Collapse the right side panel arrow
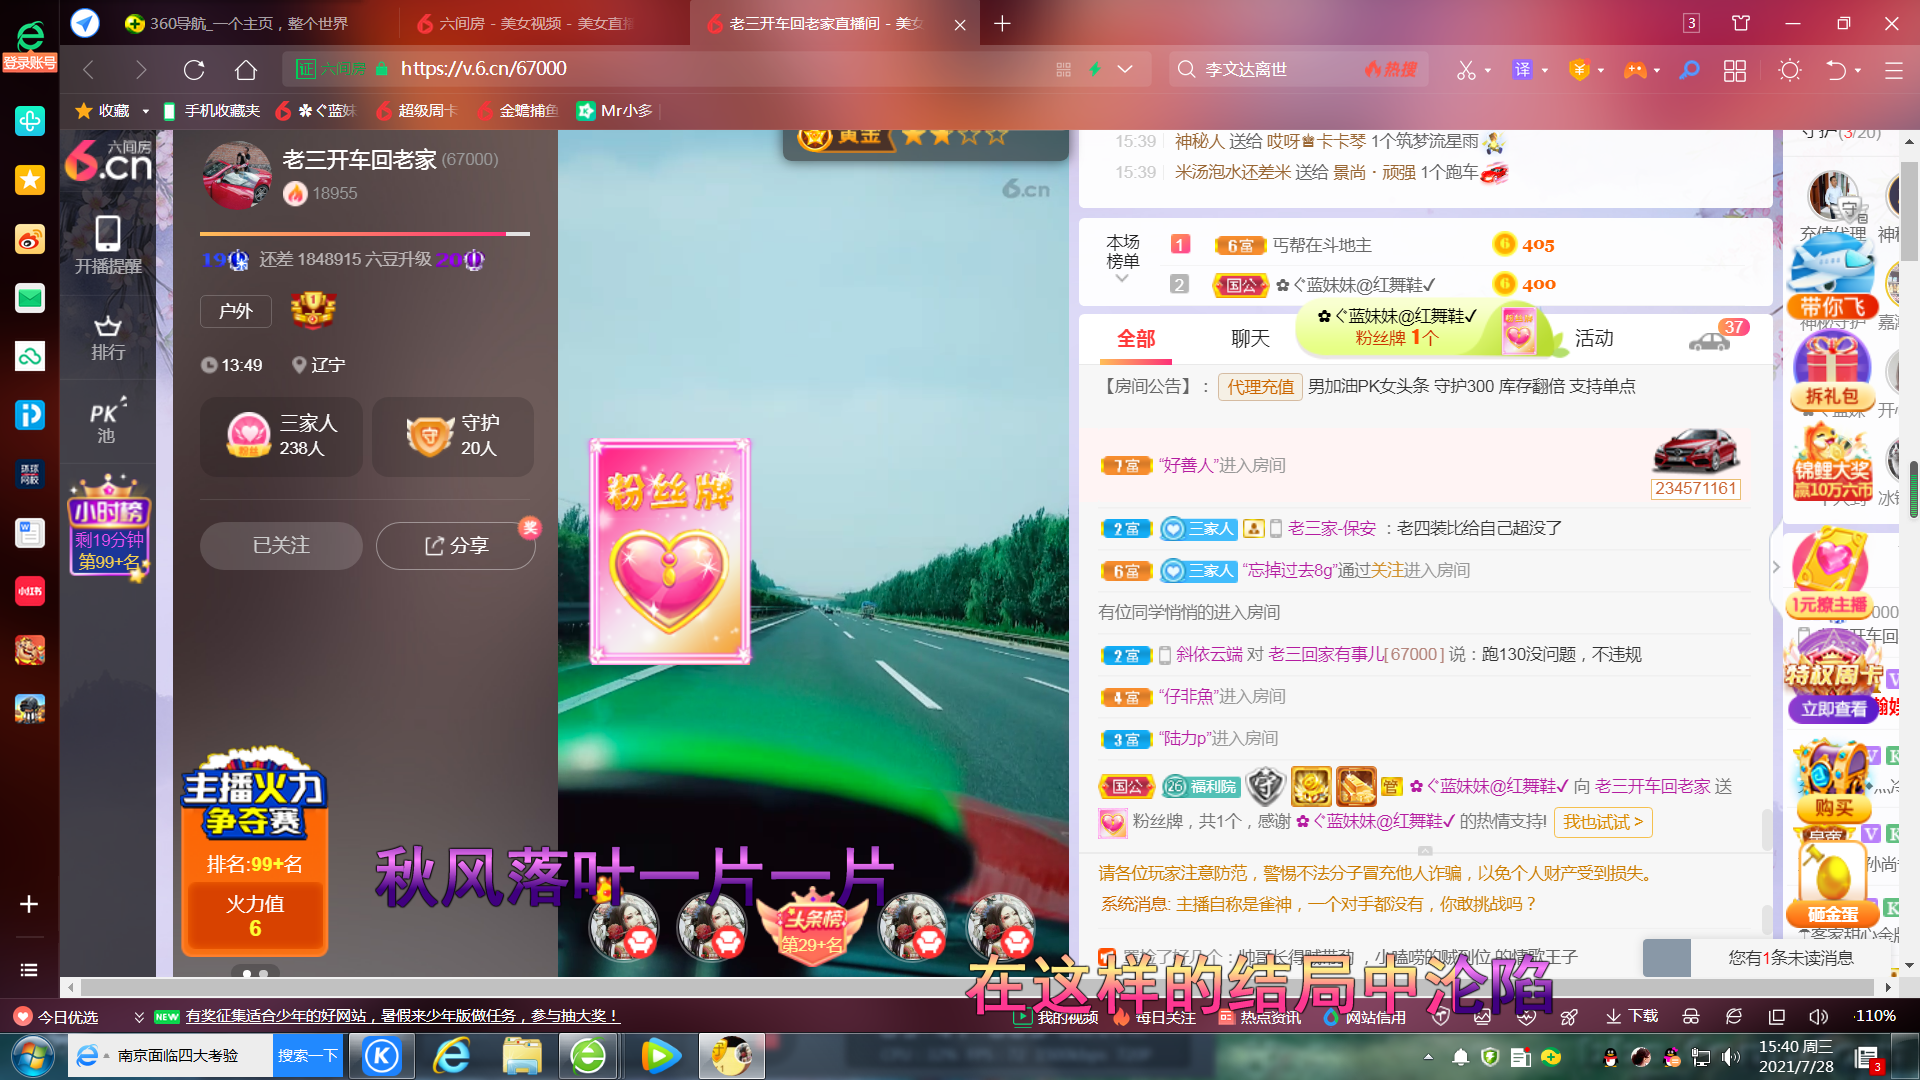The height and width of the screenshot is (1080, 1920). point(1776,567)
